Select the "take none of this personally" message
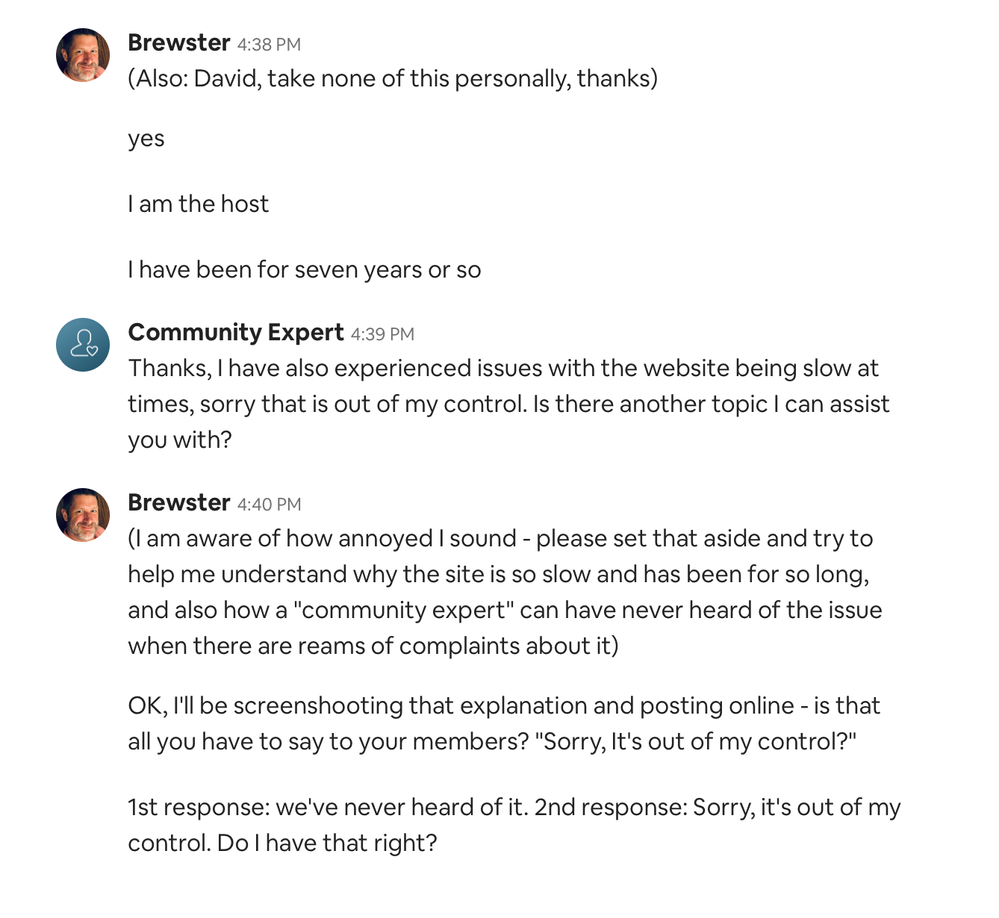Screen dimensions: 999x918 (393, 79)
